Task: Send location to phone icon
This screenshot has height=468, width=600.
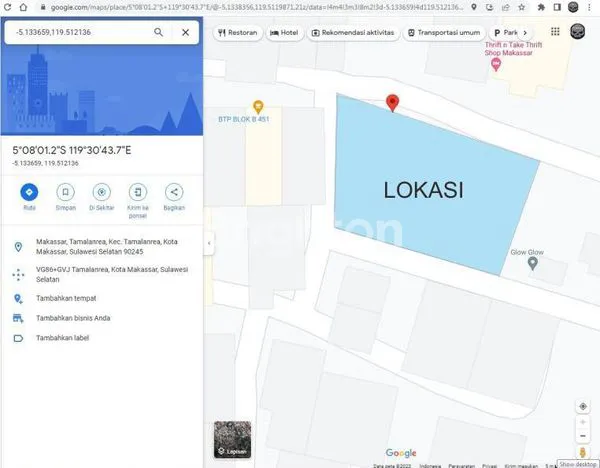Action: click(138, 192)
